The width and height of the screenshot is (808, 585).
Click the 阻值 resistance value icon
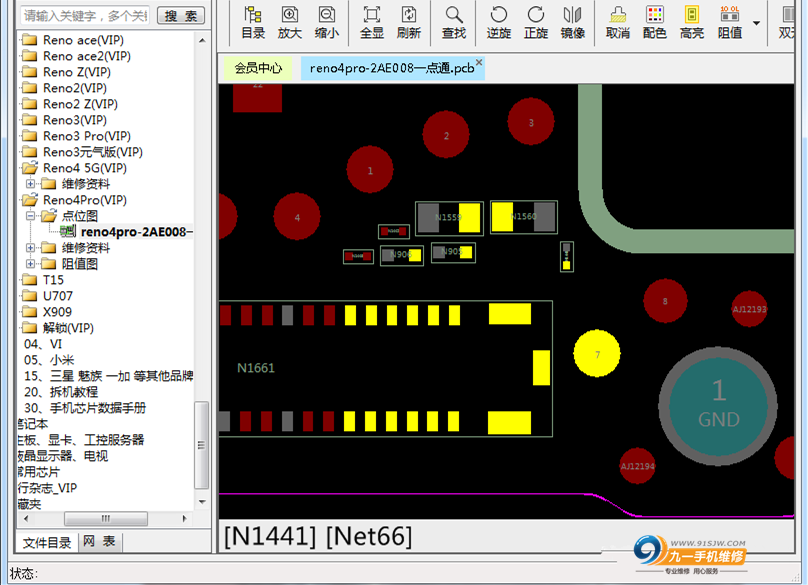coord(730,23)
